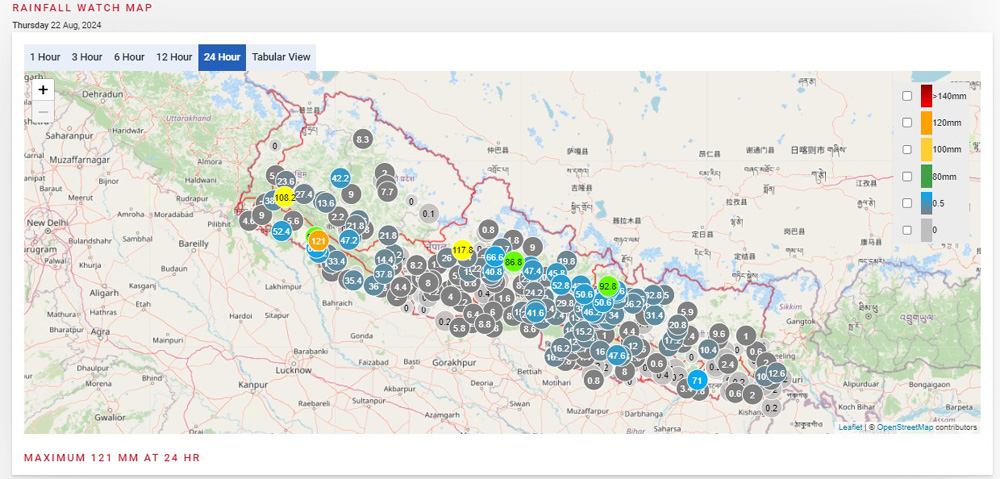Open the blue 71 rainfall marker
This screenshot has height=479, width=1000.
point(697,380)
